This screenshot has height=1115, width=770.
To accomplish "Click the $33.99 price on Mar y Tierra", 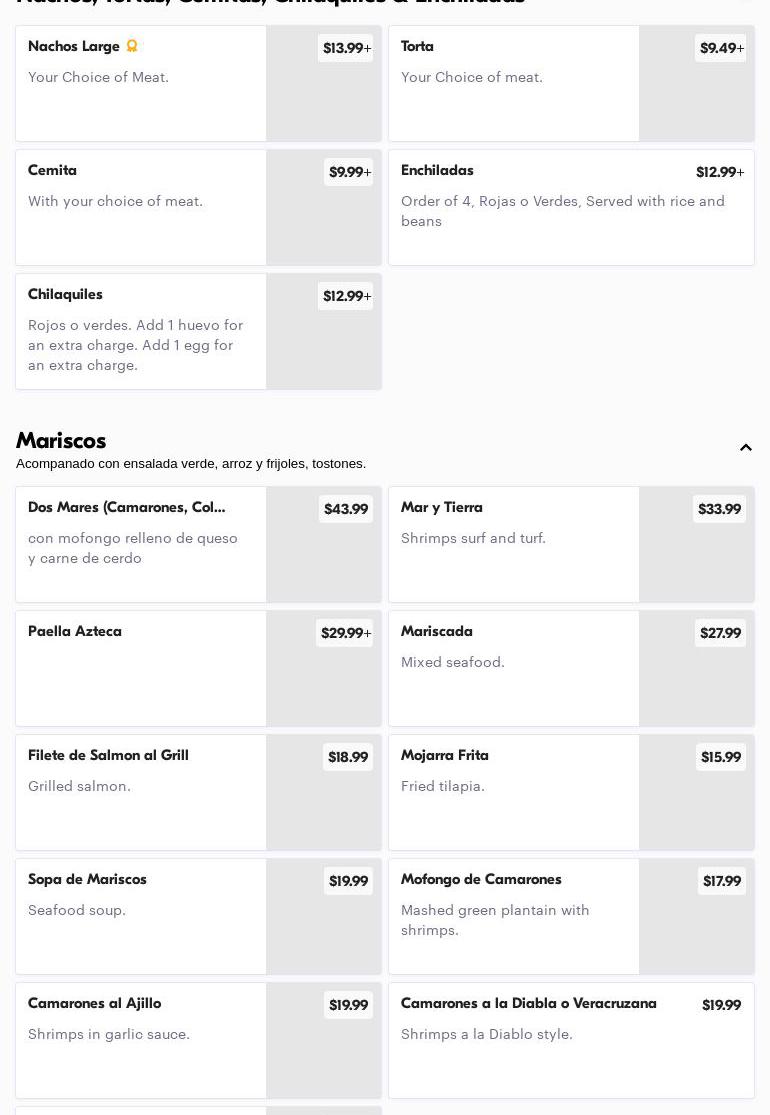I will coord(719,510).
